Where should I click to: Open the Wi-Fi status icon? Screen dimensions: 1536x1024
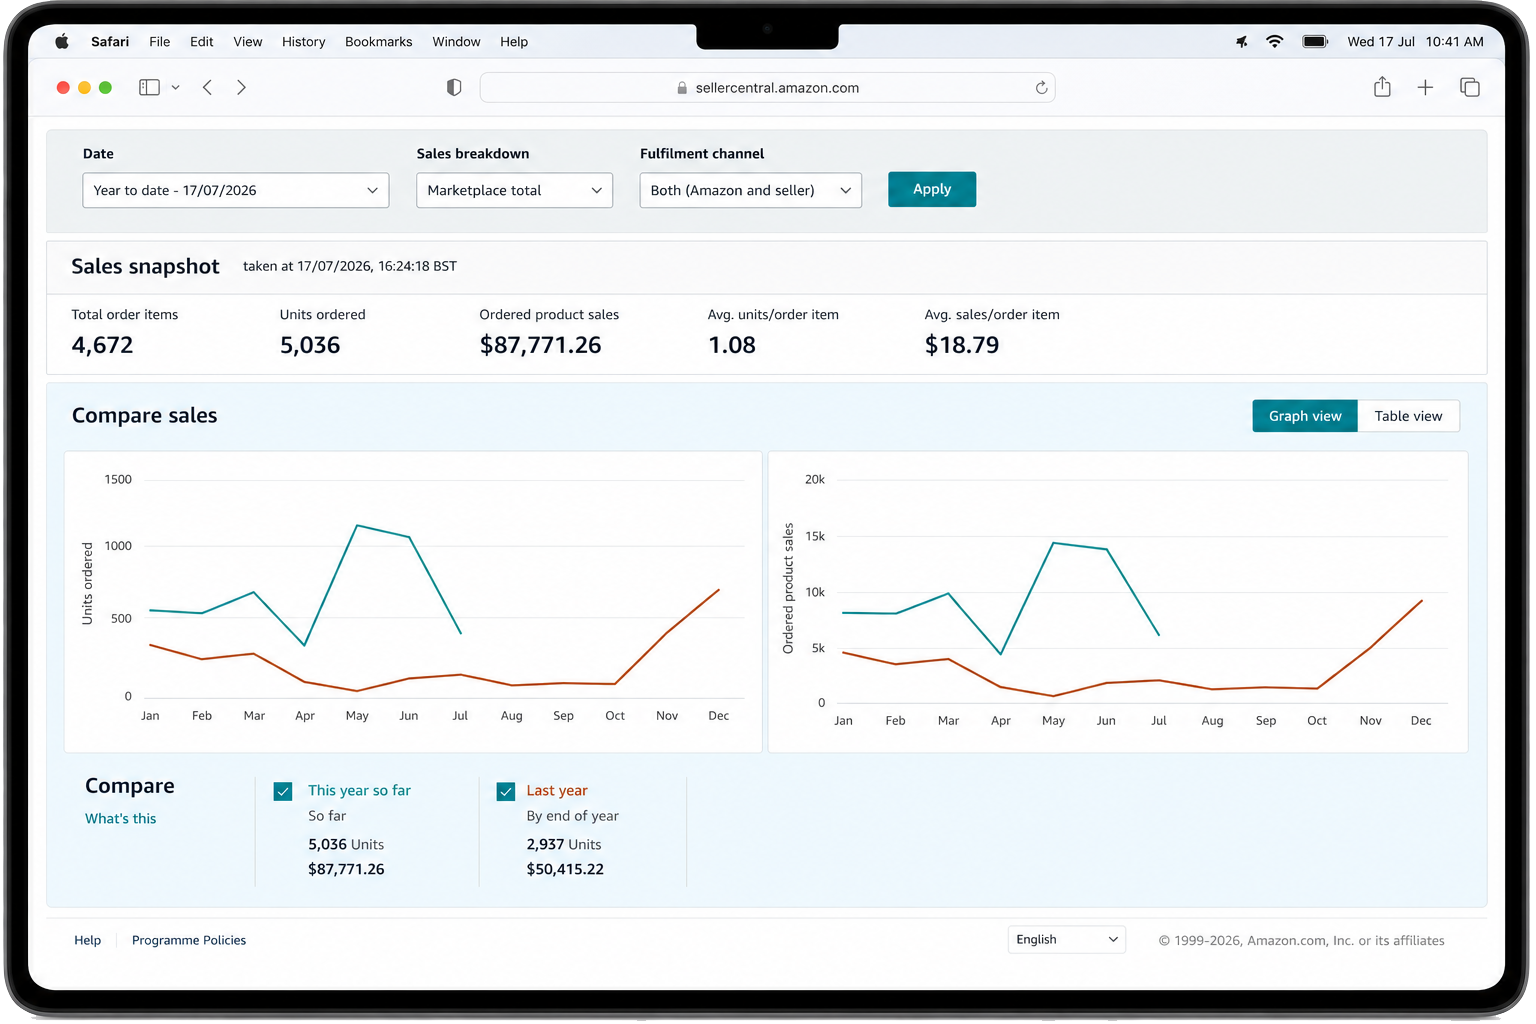pyautogui.click(x=1274, y=42)
